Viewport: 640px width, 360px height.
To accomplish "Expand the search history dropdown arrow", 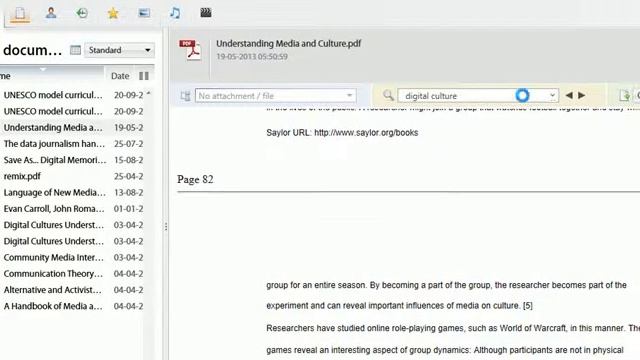I will [552, 96].
